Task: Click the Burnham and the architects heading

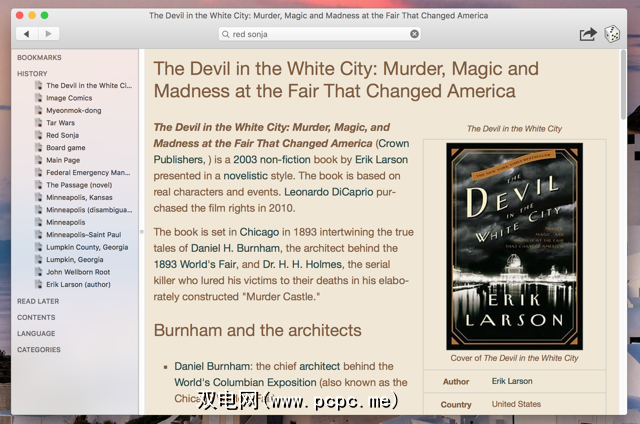Action: click(258, 331)
